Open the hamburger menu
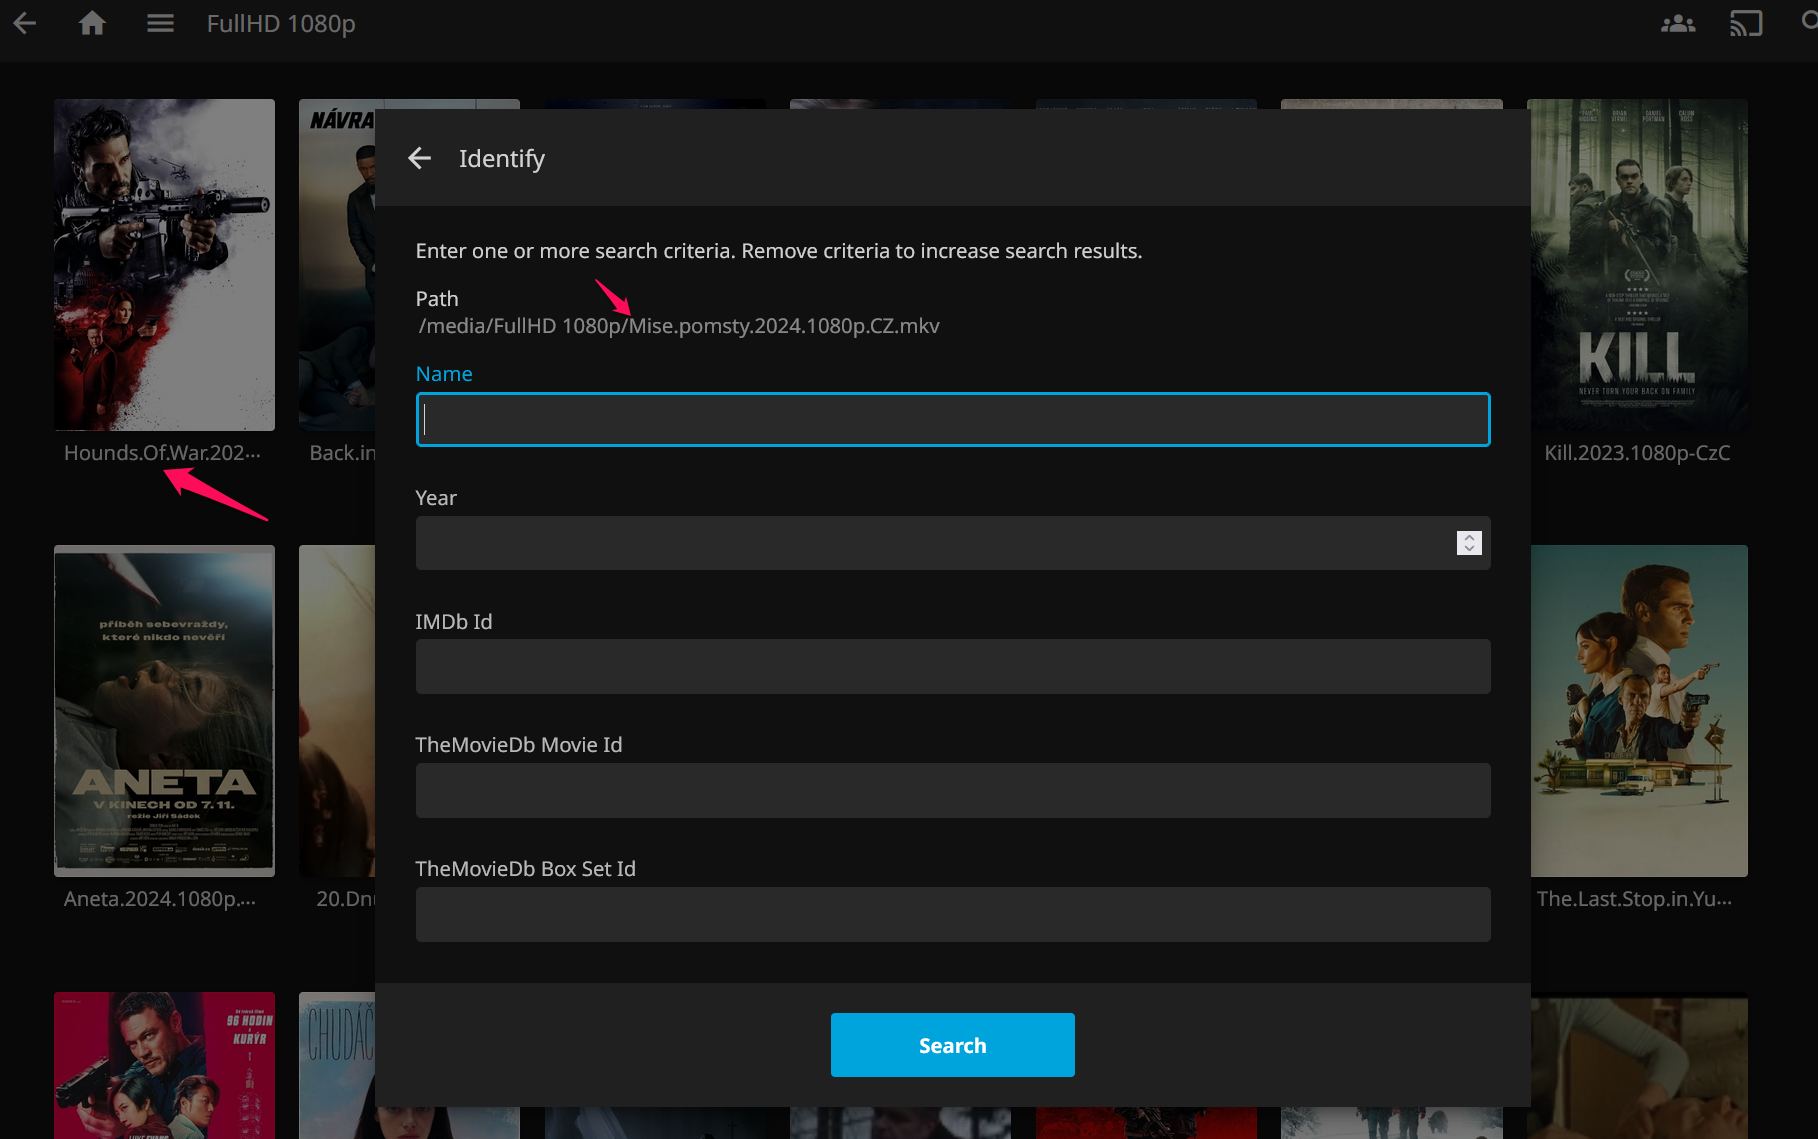The width and height of the screenshot is (1818, 1139). tap(160, 23)
